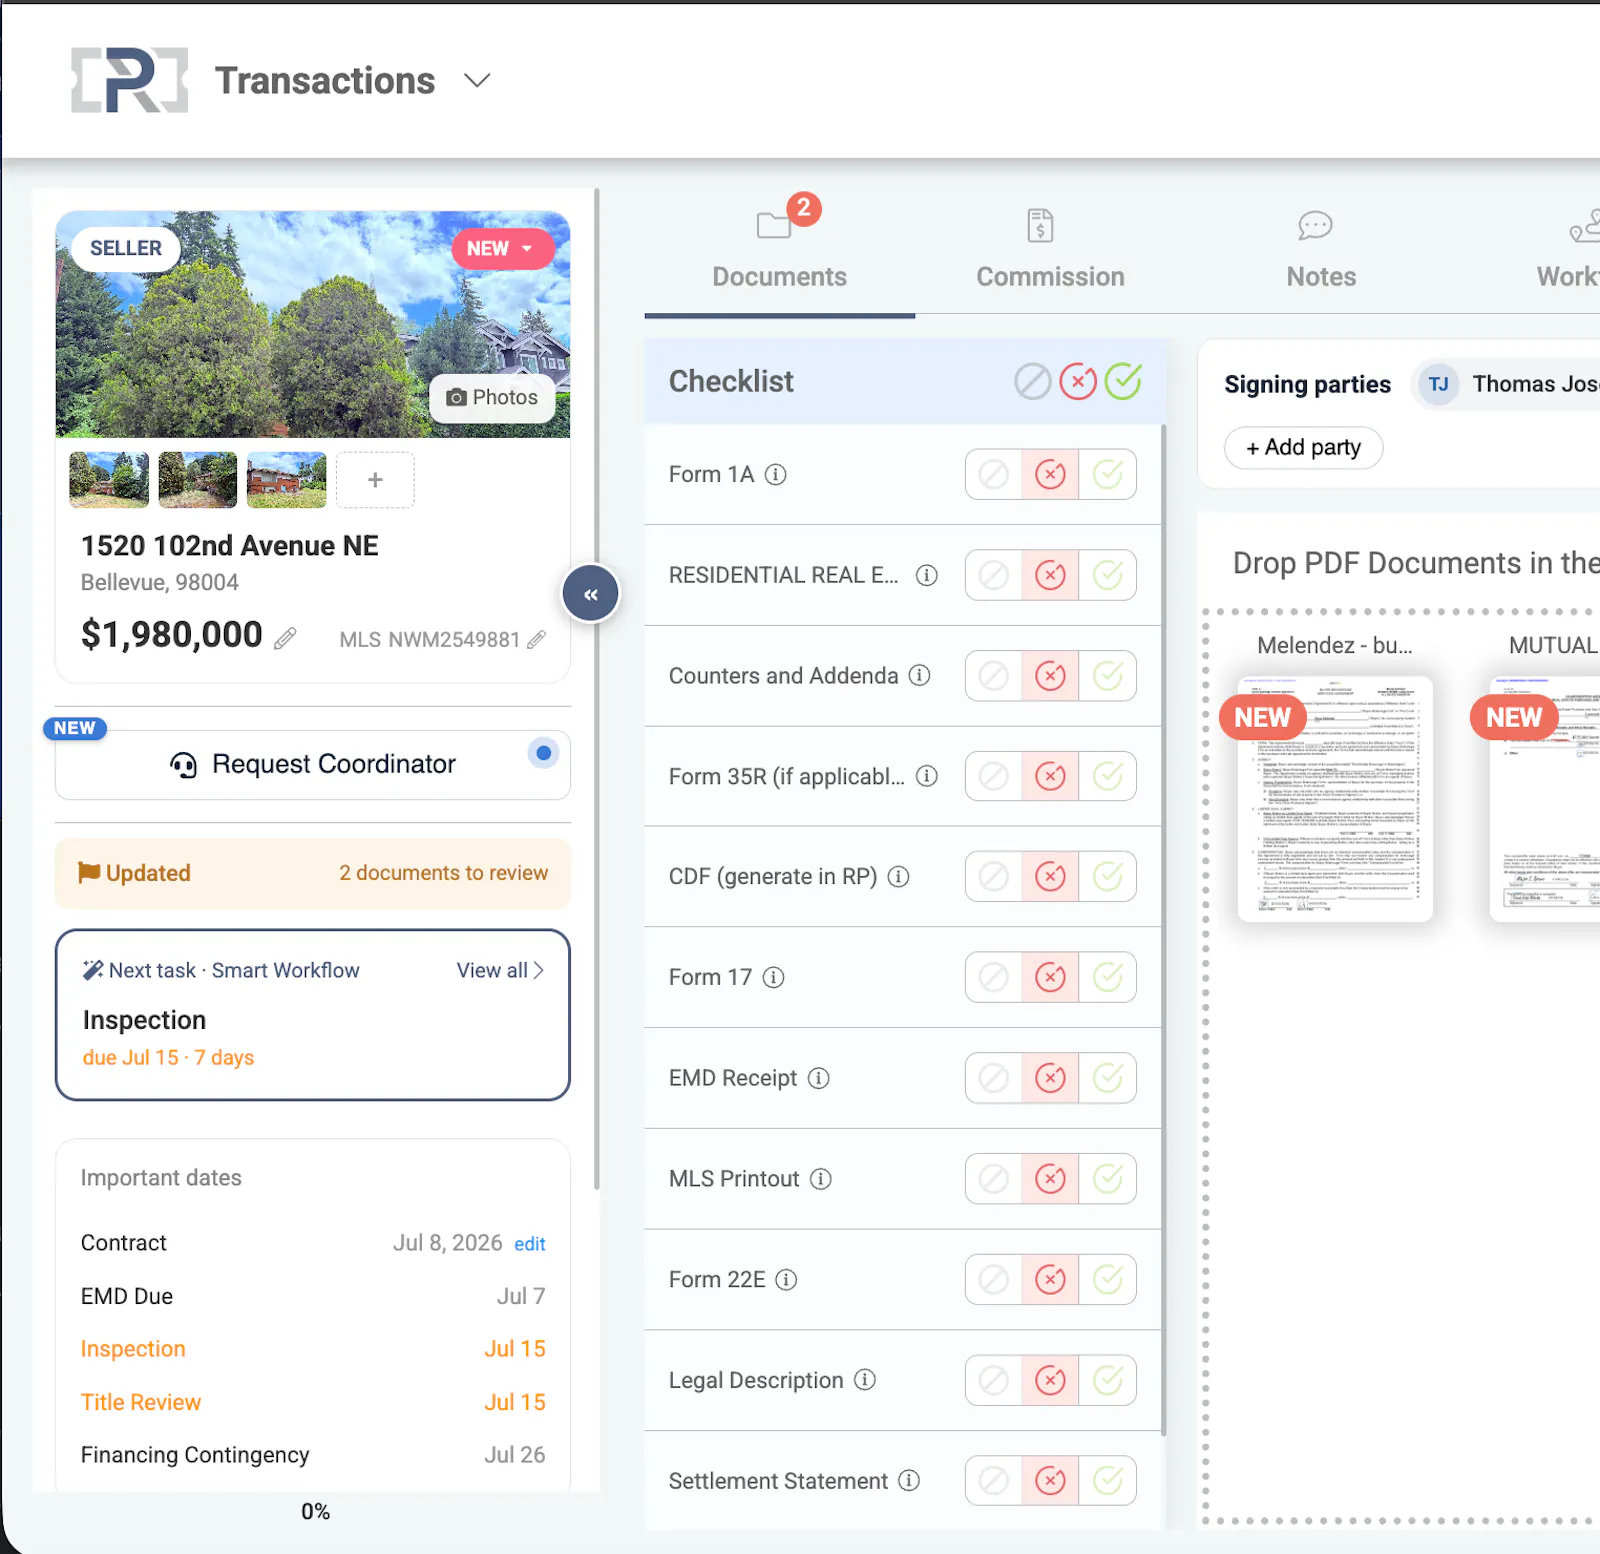Mark EMD Receipt as complete

click(x=1108, y=1078)
